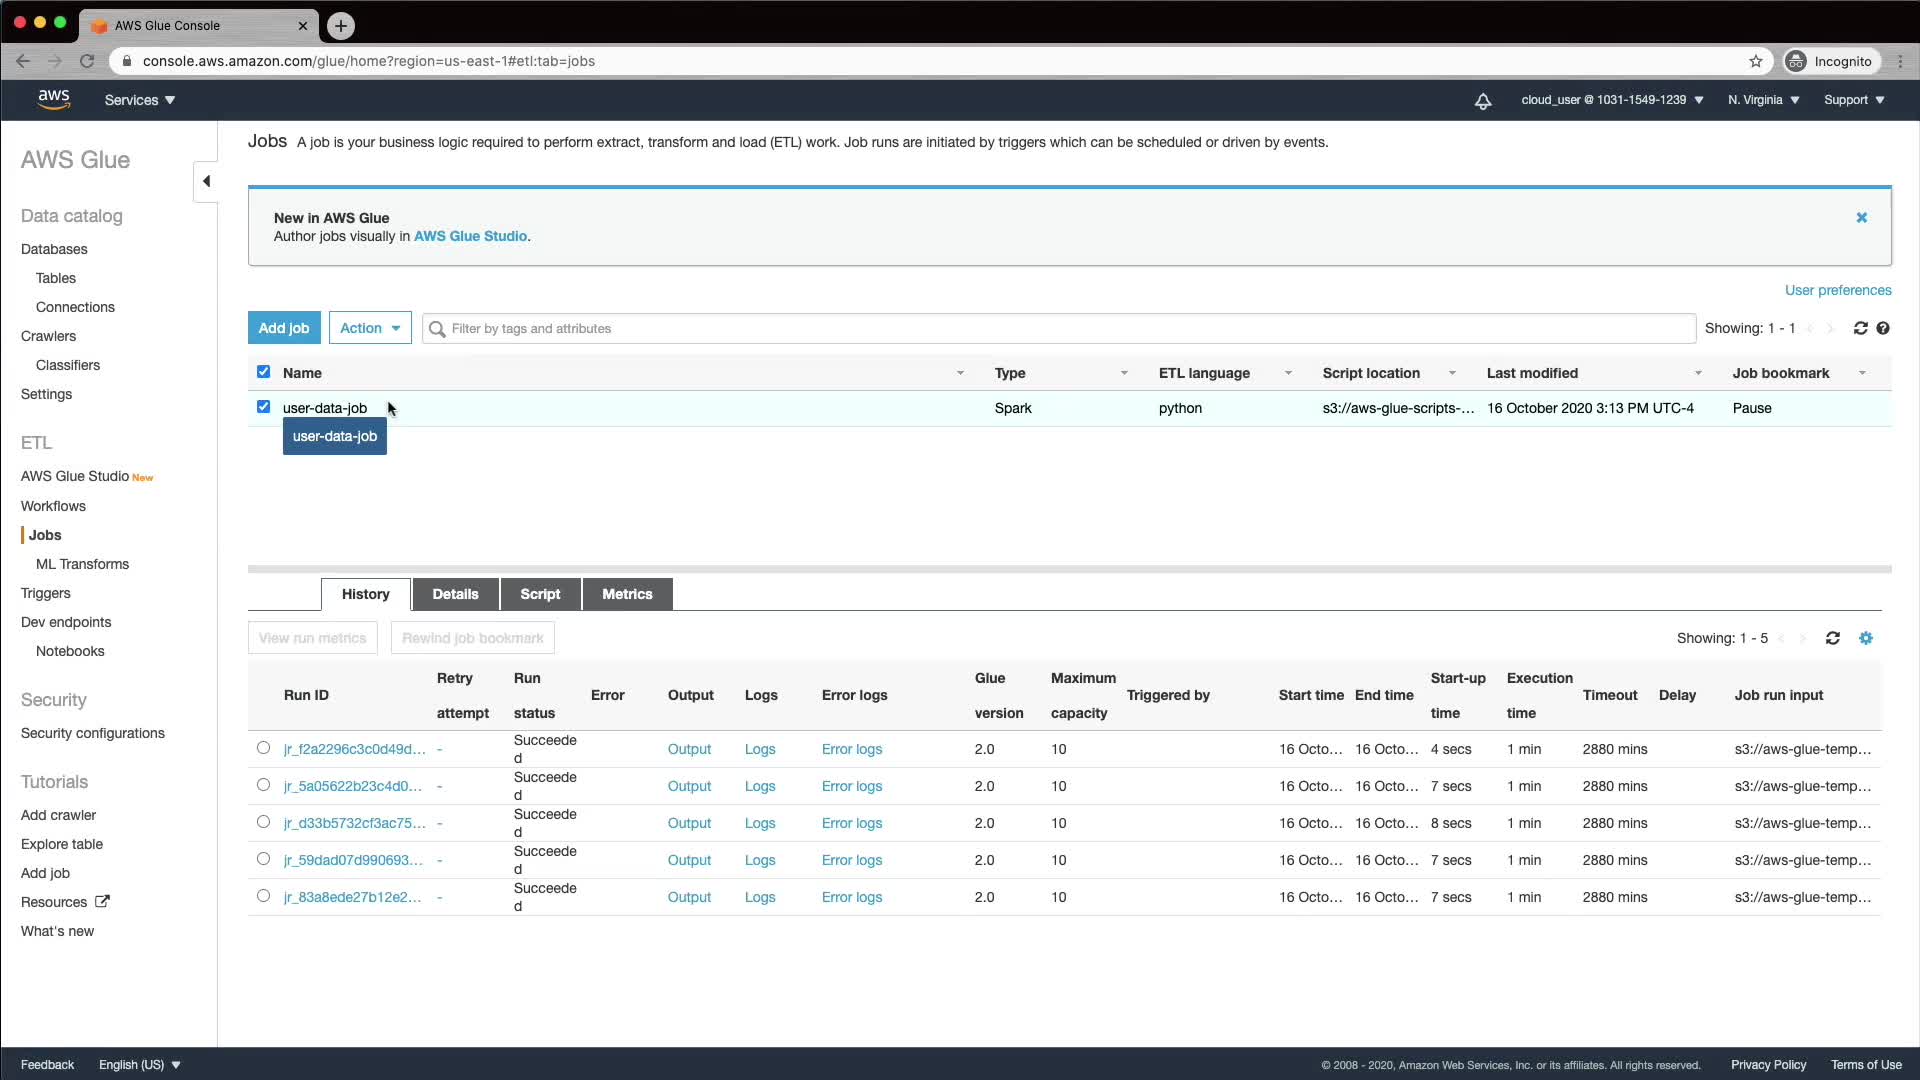1920x1080 pixels.
Task: Open the N. Virginia region dropdown
Action: 1763,100
